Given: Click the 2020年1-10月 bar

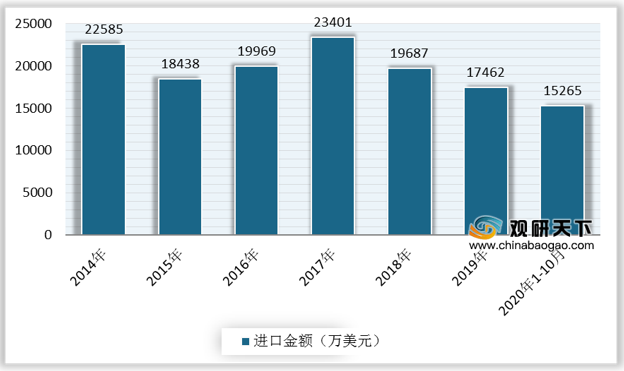Looking at the screenshot, I should [x=562, y=170].
